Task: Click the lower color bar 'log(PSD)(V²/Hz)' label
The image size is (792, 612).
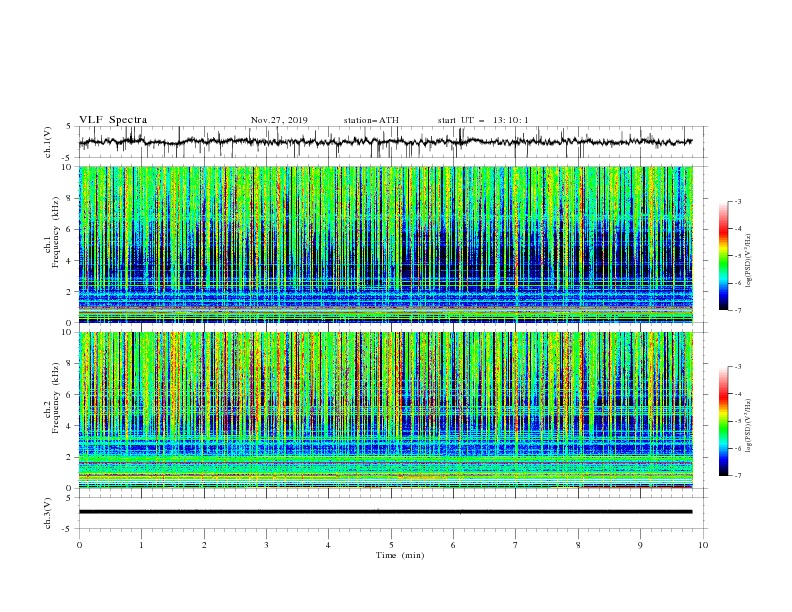Action: [x=749, y=426]
